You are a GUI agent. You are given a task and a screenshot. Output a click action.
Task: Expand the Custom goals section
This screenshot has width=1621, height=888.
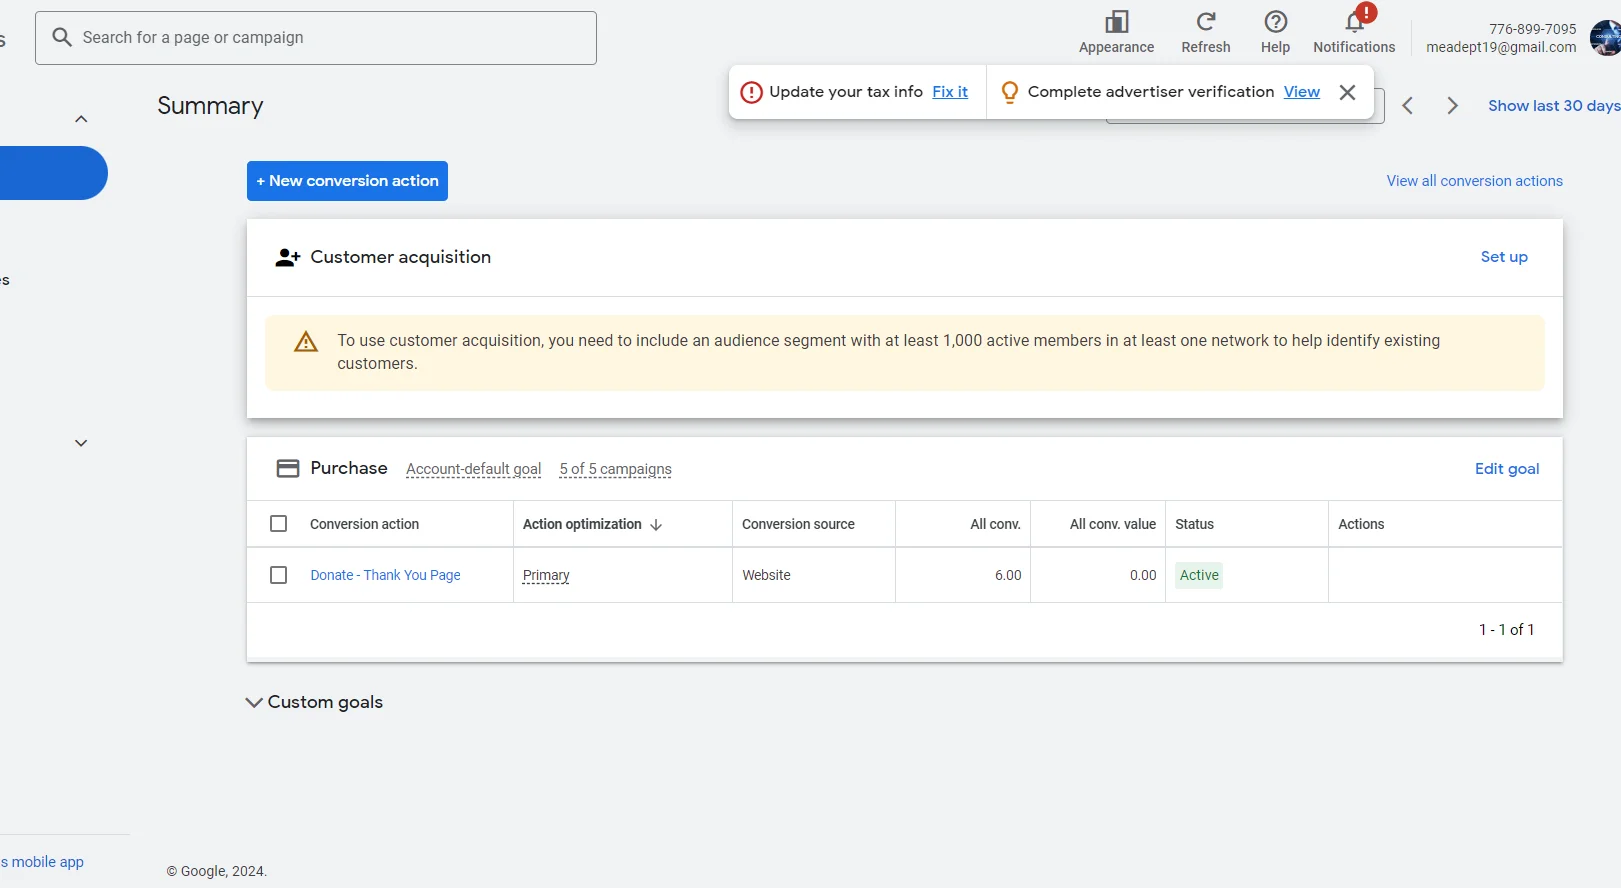[254, 702]
